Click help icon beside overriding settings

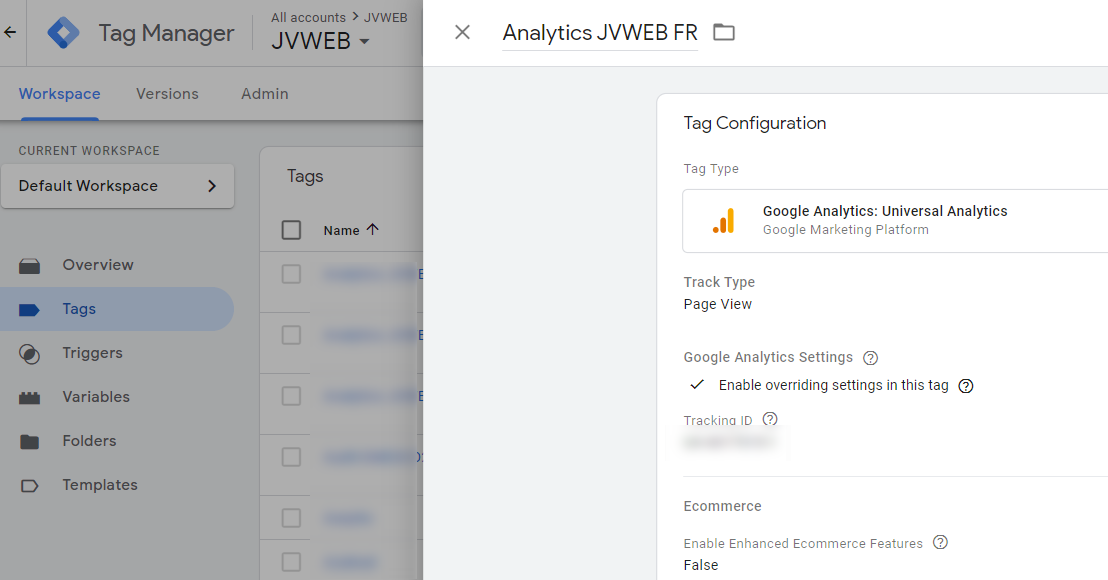(965, 386)
